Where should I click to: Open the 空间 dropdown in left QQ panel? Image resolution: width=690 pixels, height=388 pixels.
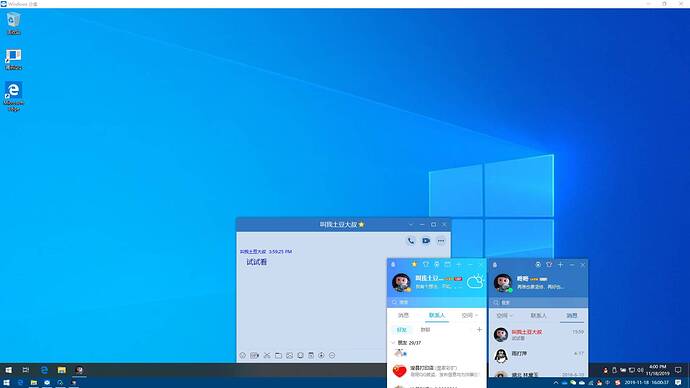tap(469, 315)
